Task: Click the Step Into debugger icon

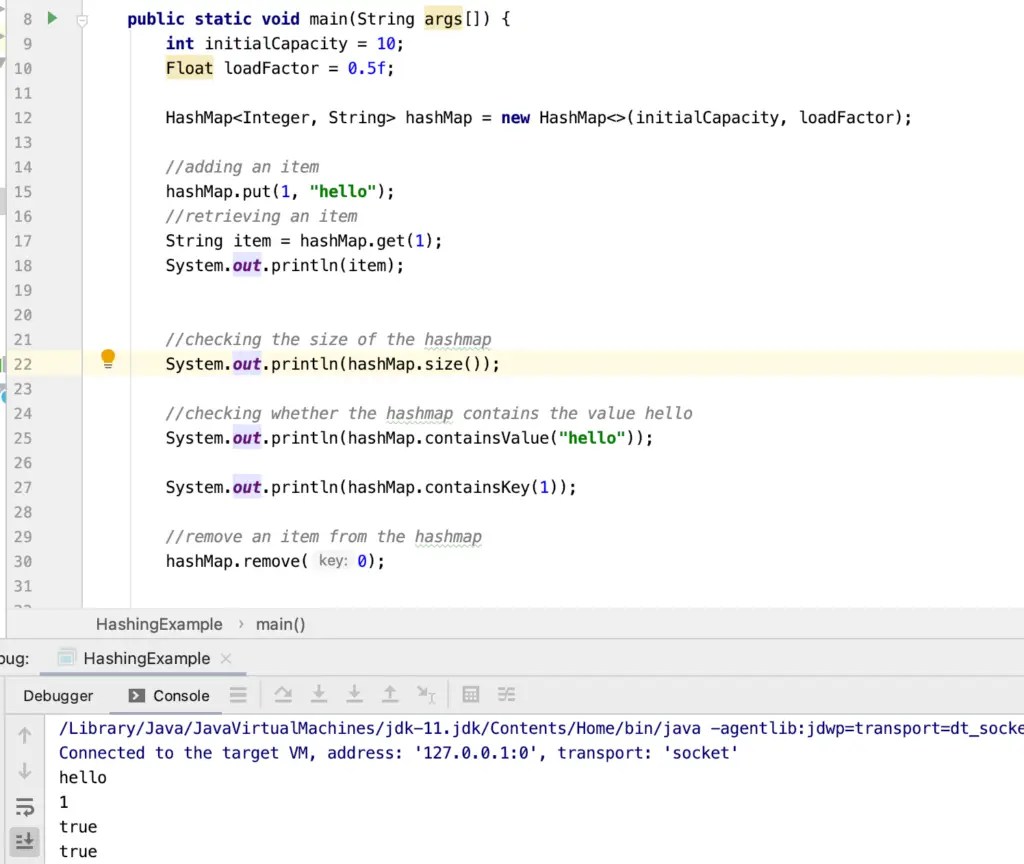Action: (319, 694)
